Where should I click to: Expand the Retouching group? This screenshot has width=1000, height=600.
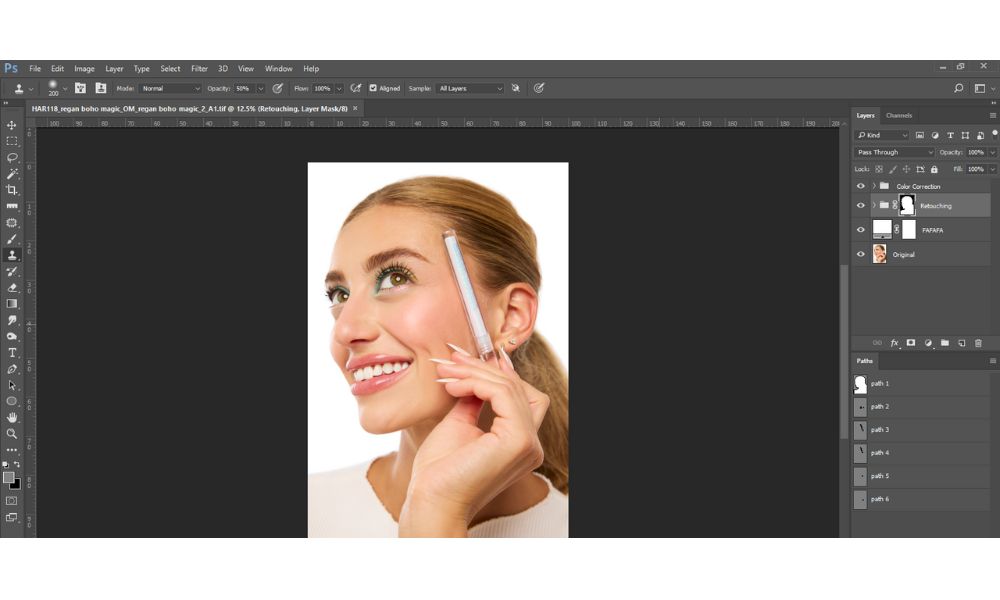coord(874,205)
